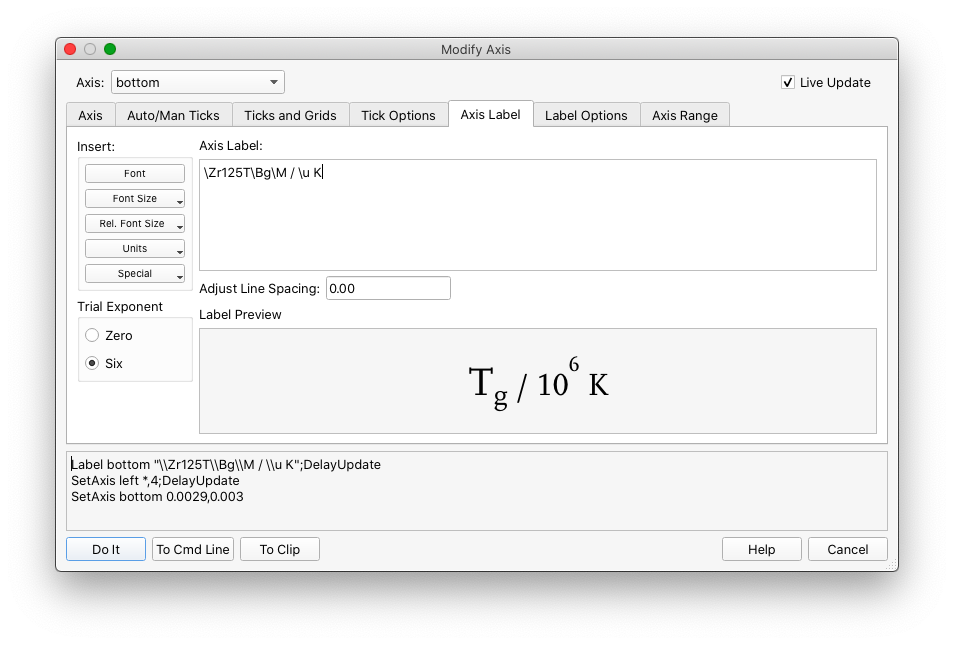Image resolution: width=954 pixels, height=645 pixels.
Task: Expand the Rel. Font Size menu
Action: (134, 223)
